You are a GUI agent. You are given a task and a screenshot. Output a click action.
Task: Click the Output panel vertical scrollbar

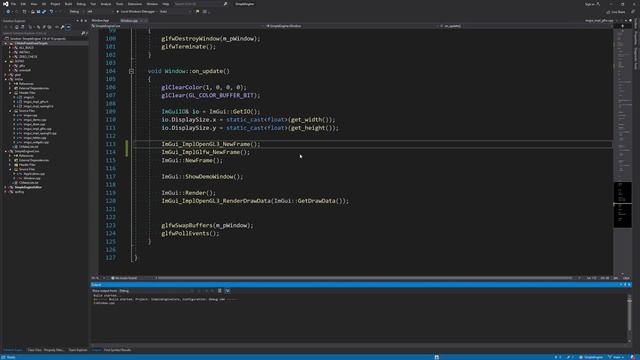[x=630, y=318]
